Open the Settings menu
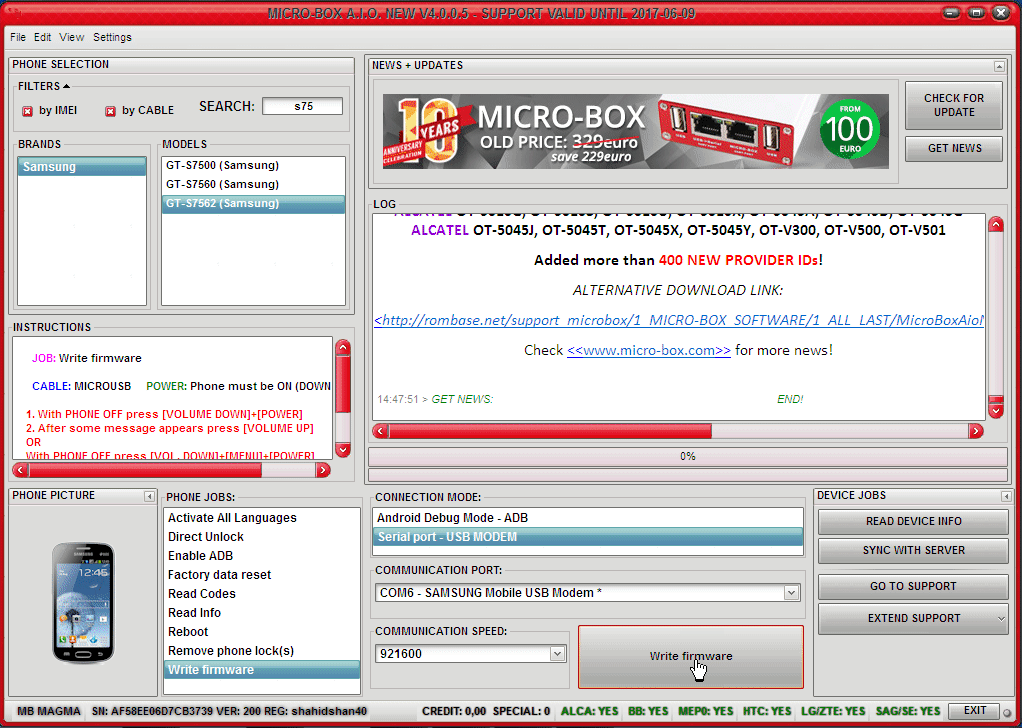The width and height of the screenshot is (1022, 728). (112, 37)
